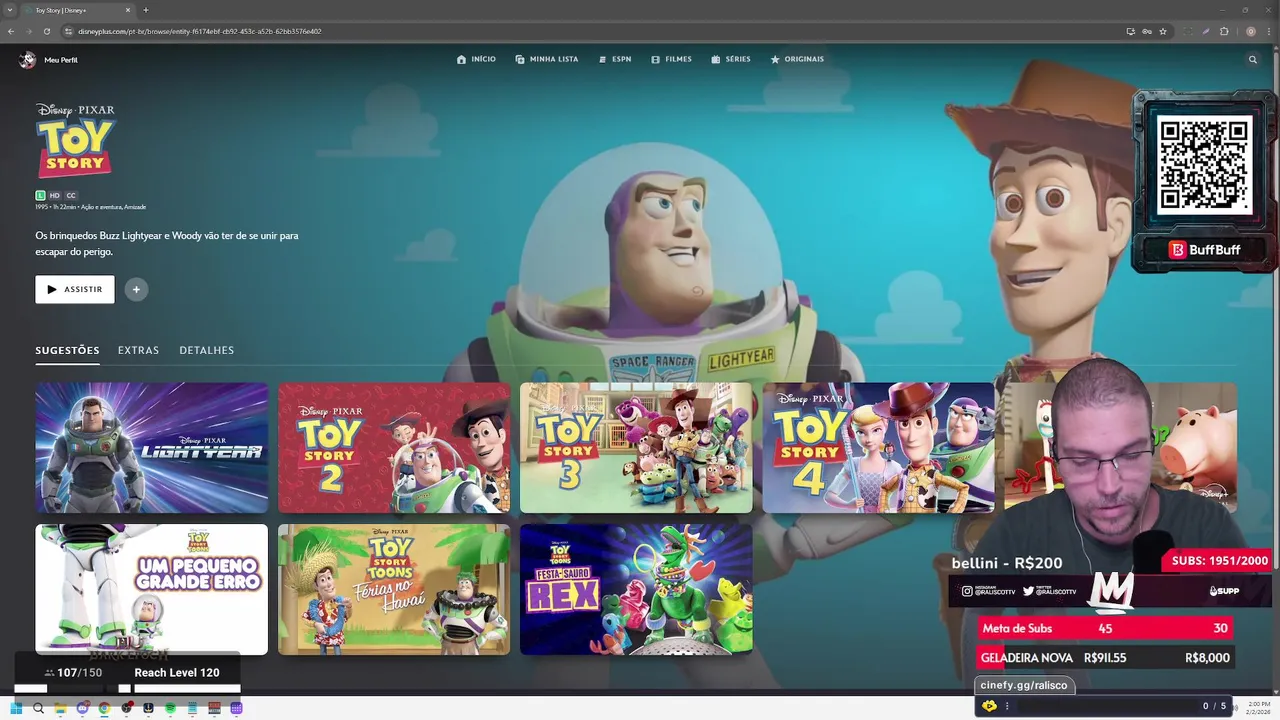Open the Windows Start menu
The width and height of the screenshot is (1280, 720).
coord(16,708)
